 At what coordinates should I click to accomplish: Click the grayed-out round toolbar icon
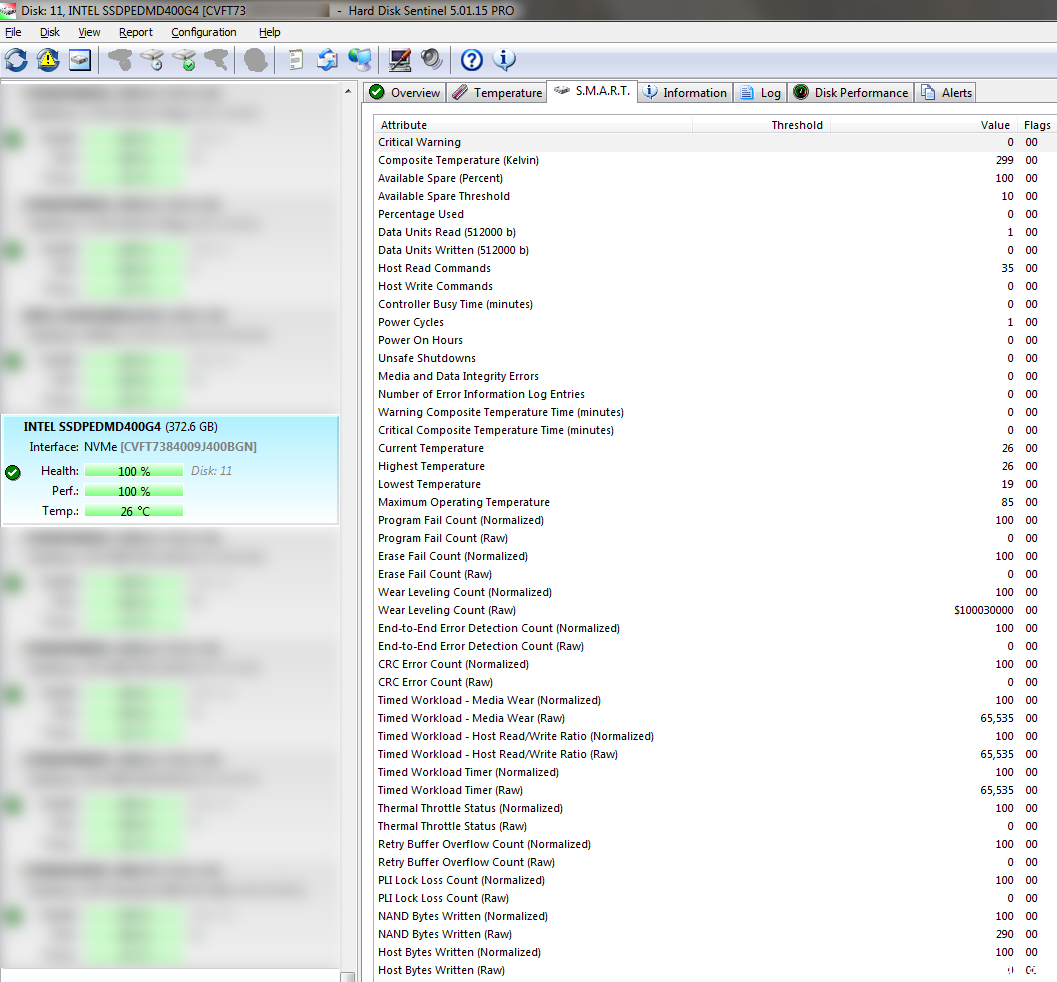click(256, 60)
